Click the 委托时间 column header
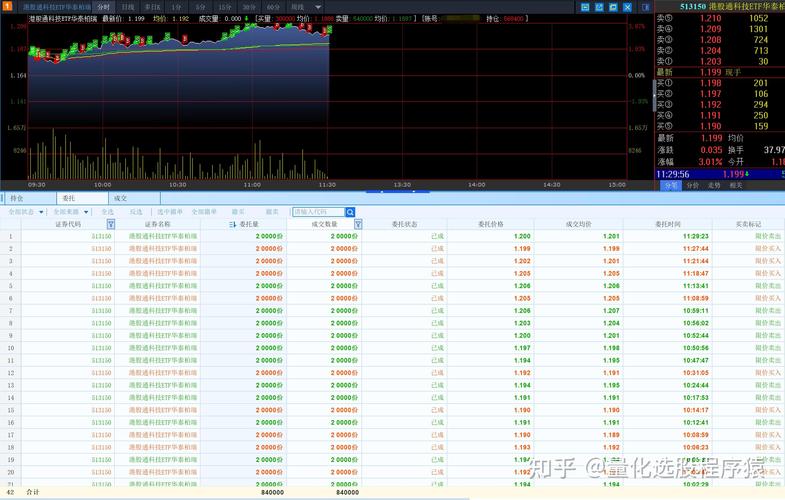This screenshot has height=500, width=785. pyautogui.click(x=667, y=224)
